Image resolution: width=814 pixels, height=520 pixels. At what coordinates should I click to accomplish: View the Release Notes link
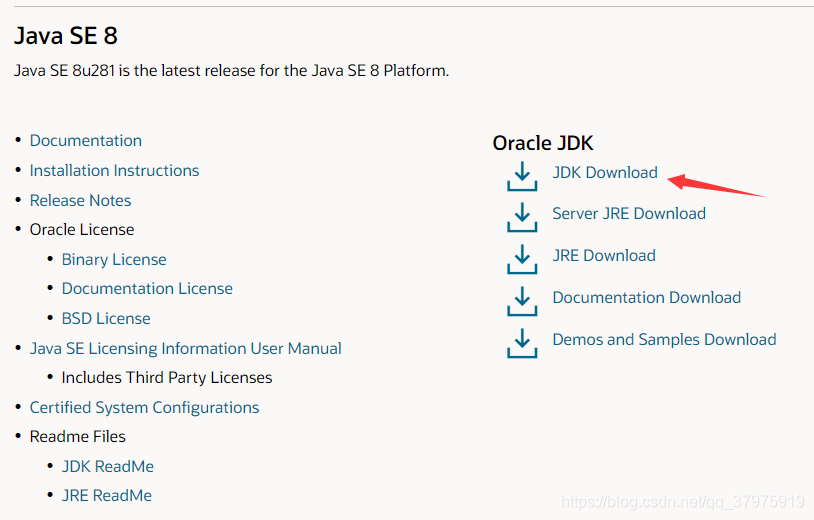(80, 201)
